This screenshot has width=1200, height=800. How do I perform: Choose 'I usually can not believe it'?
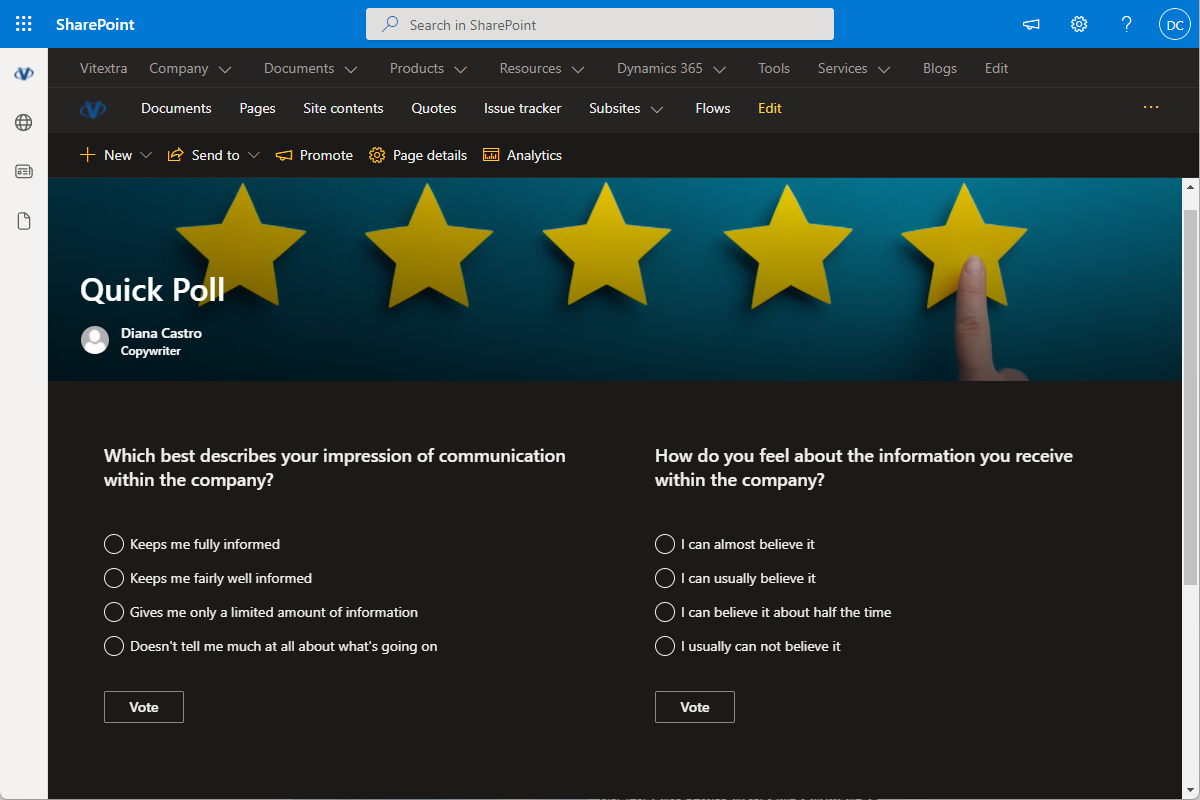665,646
